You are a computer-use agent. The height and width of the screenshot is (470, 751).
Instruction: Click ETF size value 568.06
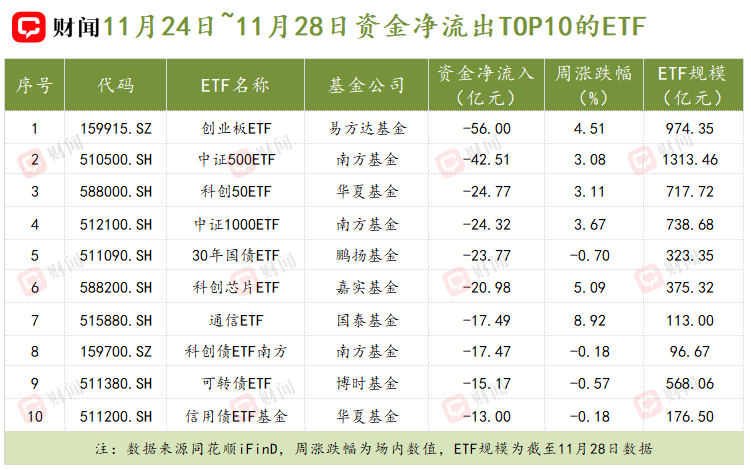(x=690, y=383)
